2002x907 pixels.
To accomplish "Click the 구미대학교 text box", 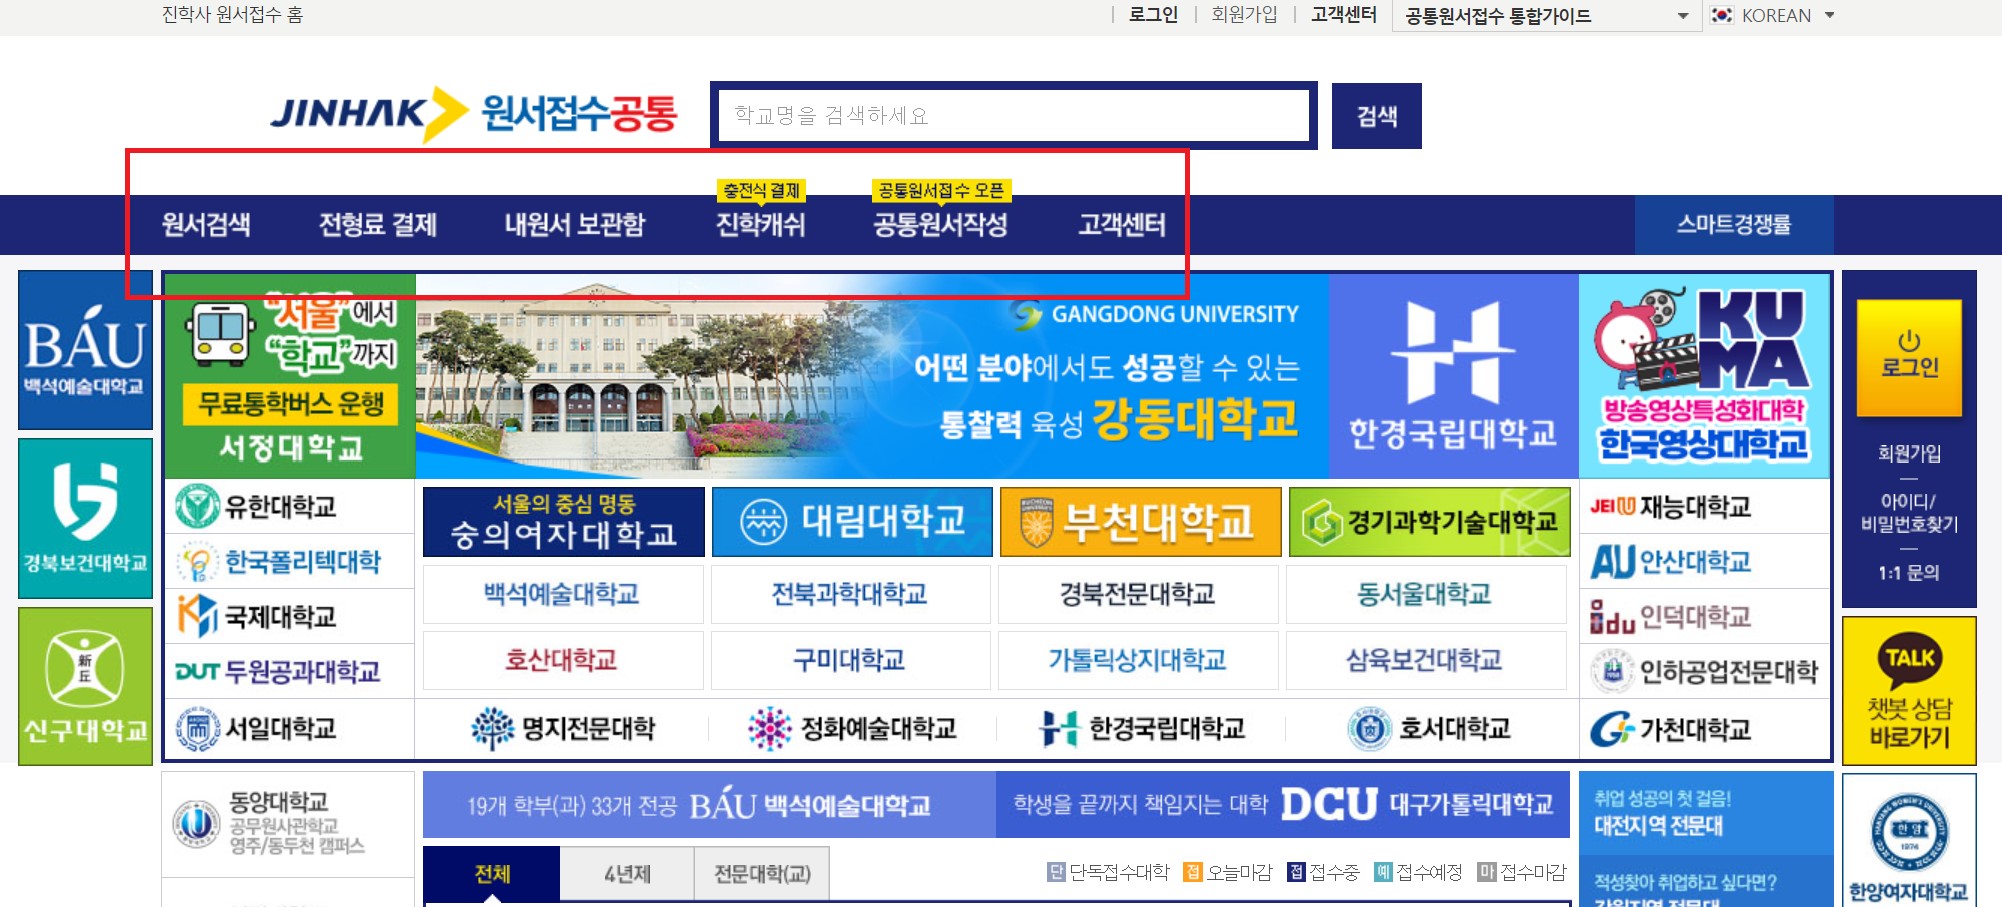I will click(851, 660).
